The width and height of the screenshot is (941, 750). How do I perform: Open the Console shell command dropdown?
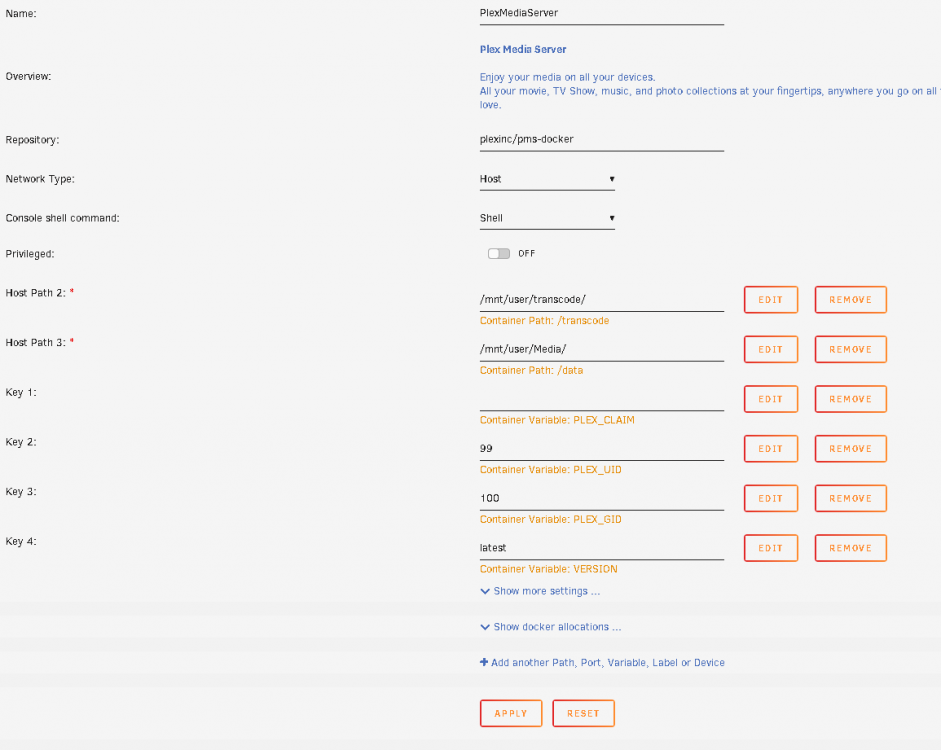tap(547, 218)
